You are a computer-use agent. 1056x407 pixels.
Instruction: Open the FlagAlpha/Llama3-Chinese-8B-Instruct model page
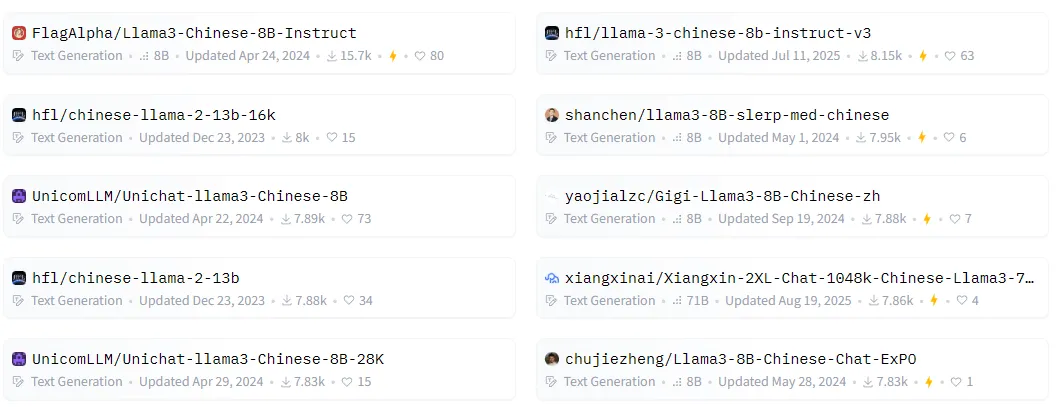click(194, 33)
